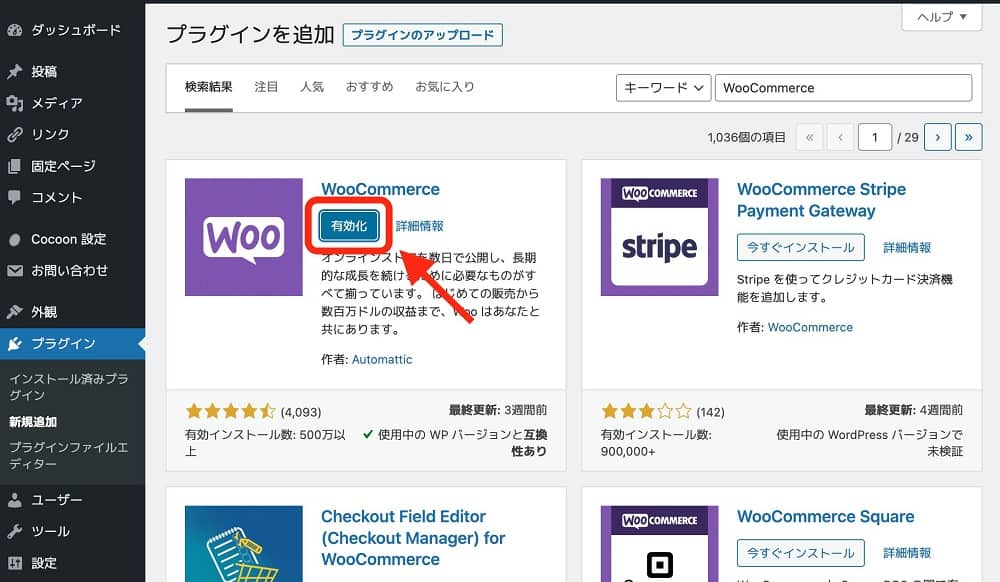Open 詳細情報 for WooCommerce Square
Screen dimensions: 1000x582
click(x=907, y=553)
